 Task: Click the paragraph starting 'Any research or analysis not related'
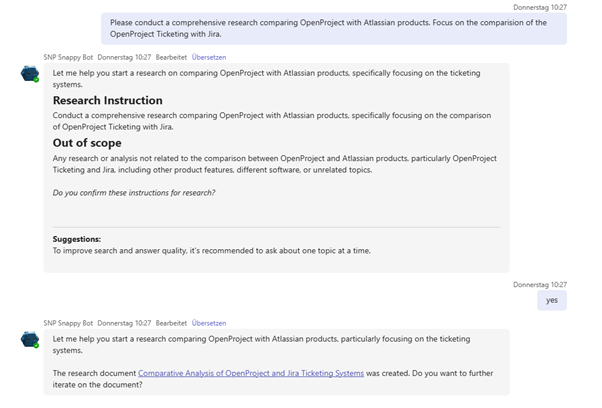point(275,164)
